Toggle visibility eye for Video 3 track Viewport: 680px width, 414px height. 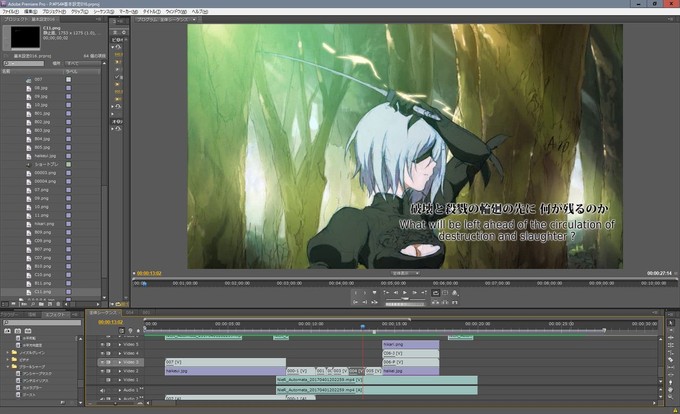coord(101,361)
